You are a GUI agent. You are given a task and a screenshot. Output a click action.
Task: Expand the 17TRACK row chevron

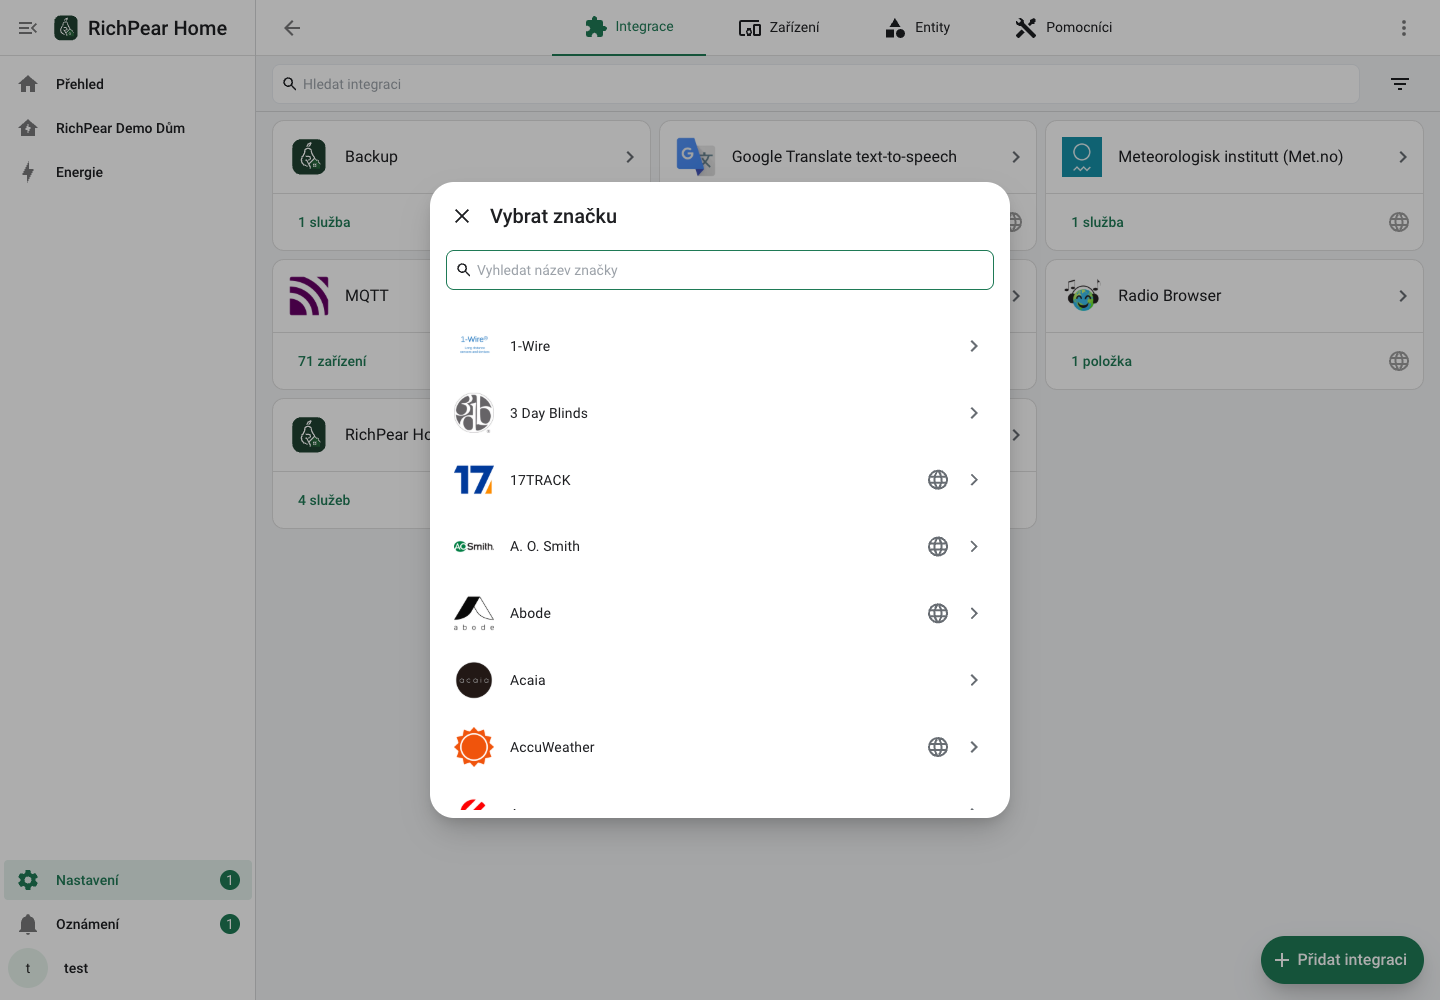tap(974, 480)
